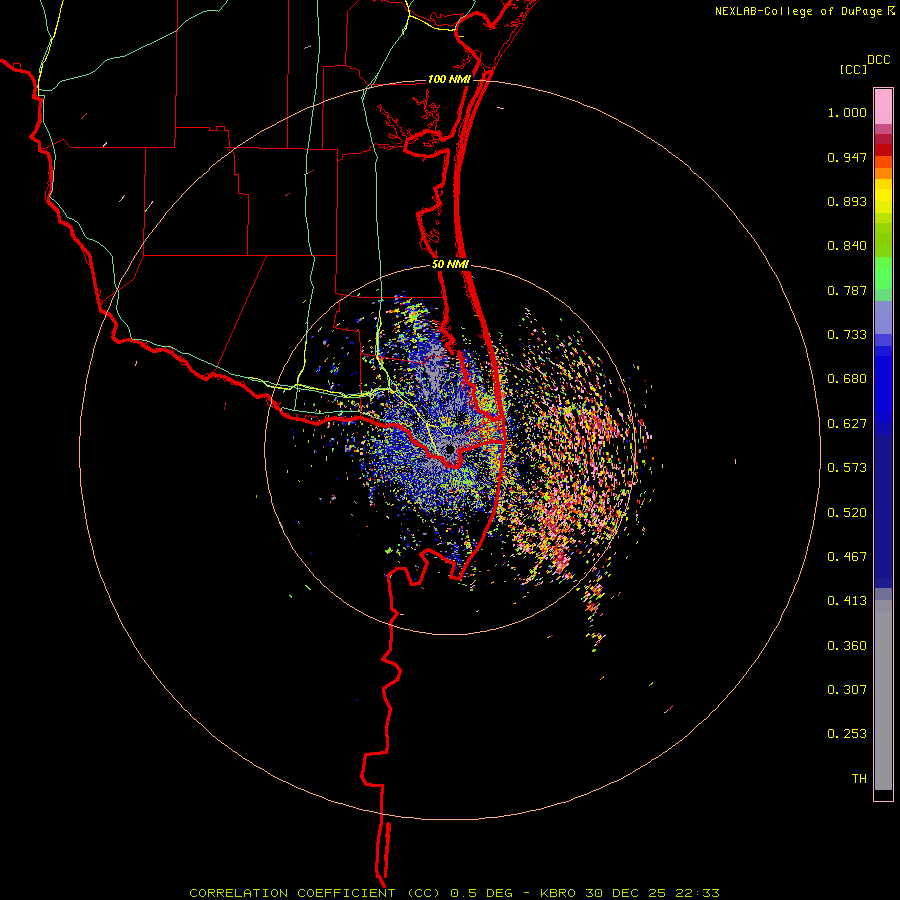The image size is (900, 900).
Task: Click the TH threshold label
Action: [x=859, y=779]
